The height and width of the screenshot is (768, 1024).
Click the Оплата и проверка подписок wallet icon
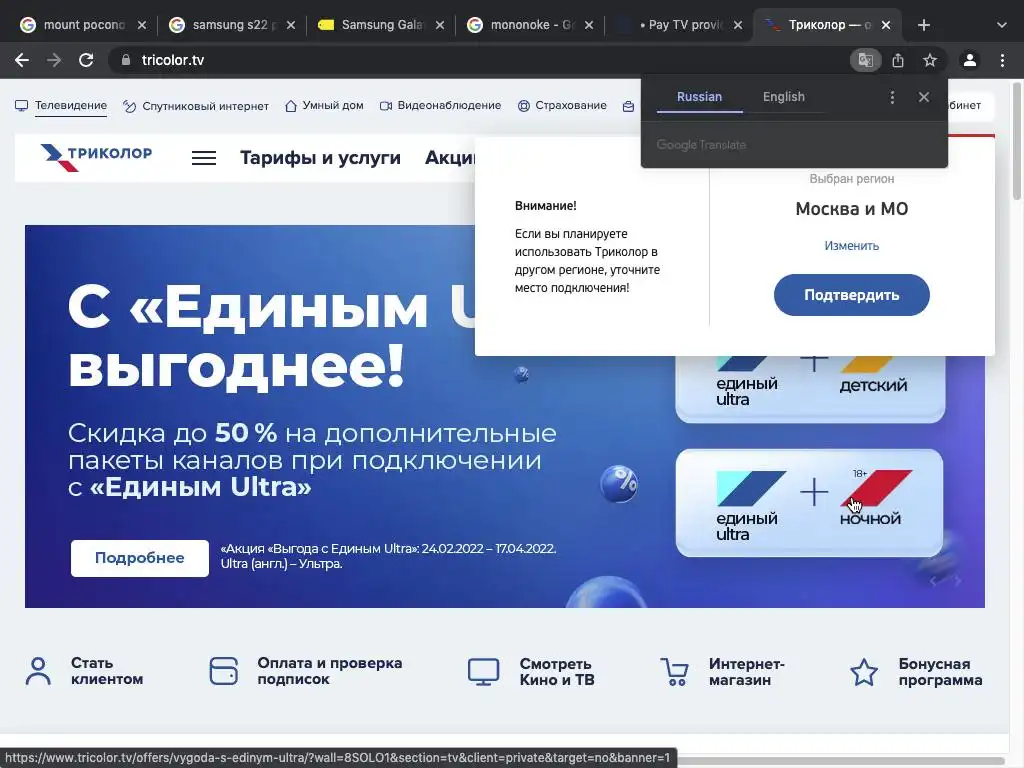tap(223, 671)
